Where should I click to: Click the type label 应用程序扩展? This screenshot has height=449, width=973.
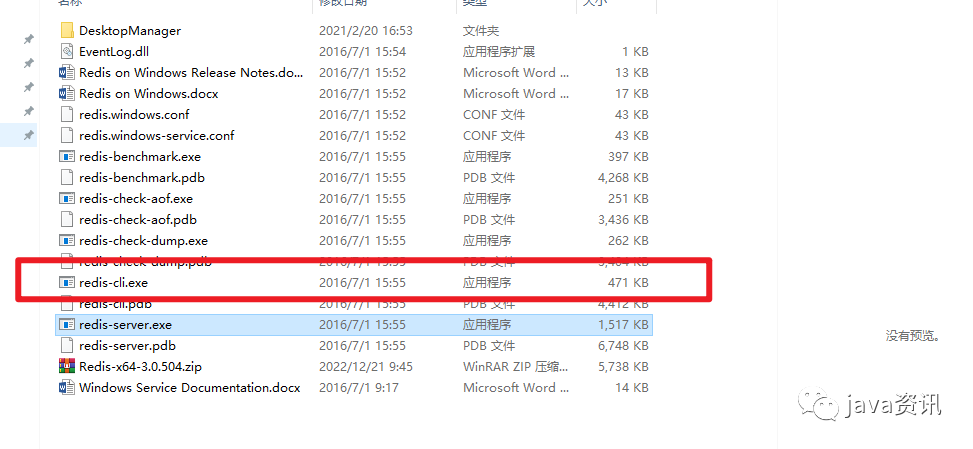click(499, 51)
